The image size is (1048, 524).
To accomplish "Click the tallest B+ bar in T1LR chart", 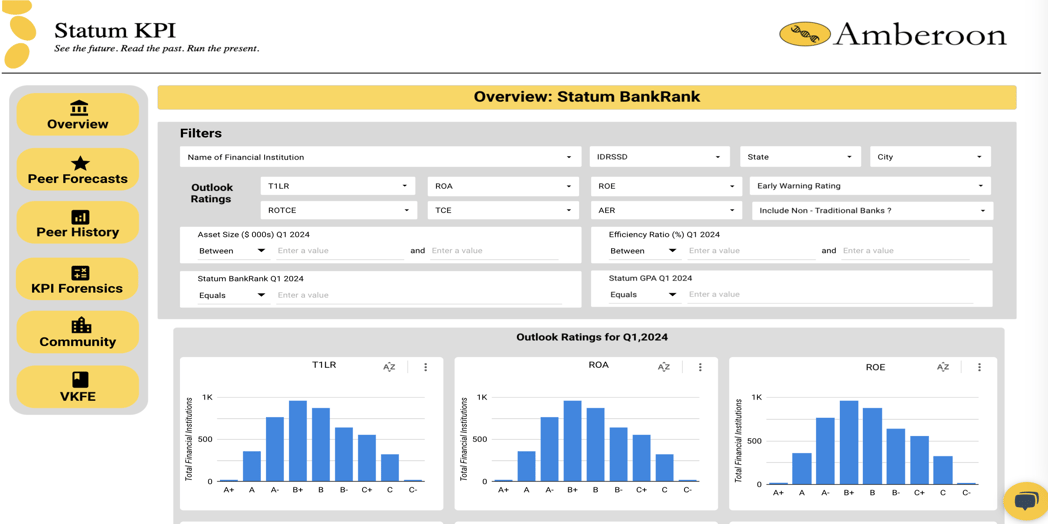I will pos(298,441).
